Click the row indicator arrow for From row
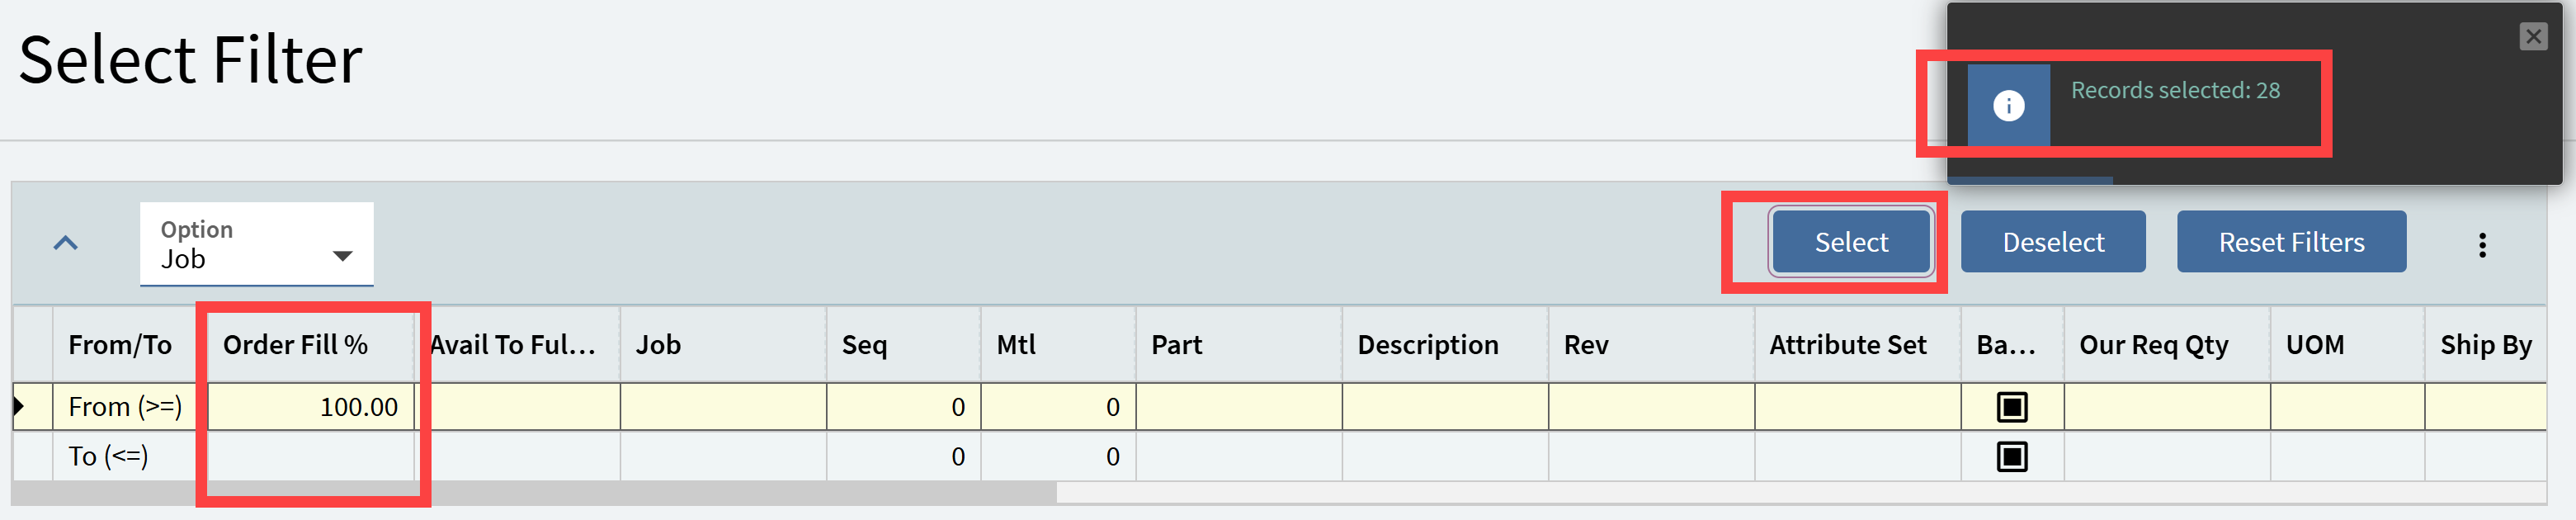Image resolution: width=2576 pixels, height=520 pixels. coord(20,407)
